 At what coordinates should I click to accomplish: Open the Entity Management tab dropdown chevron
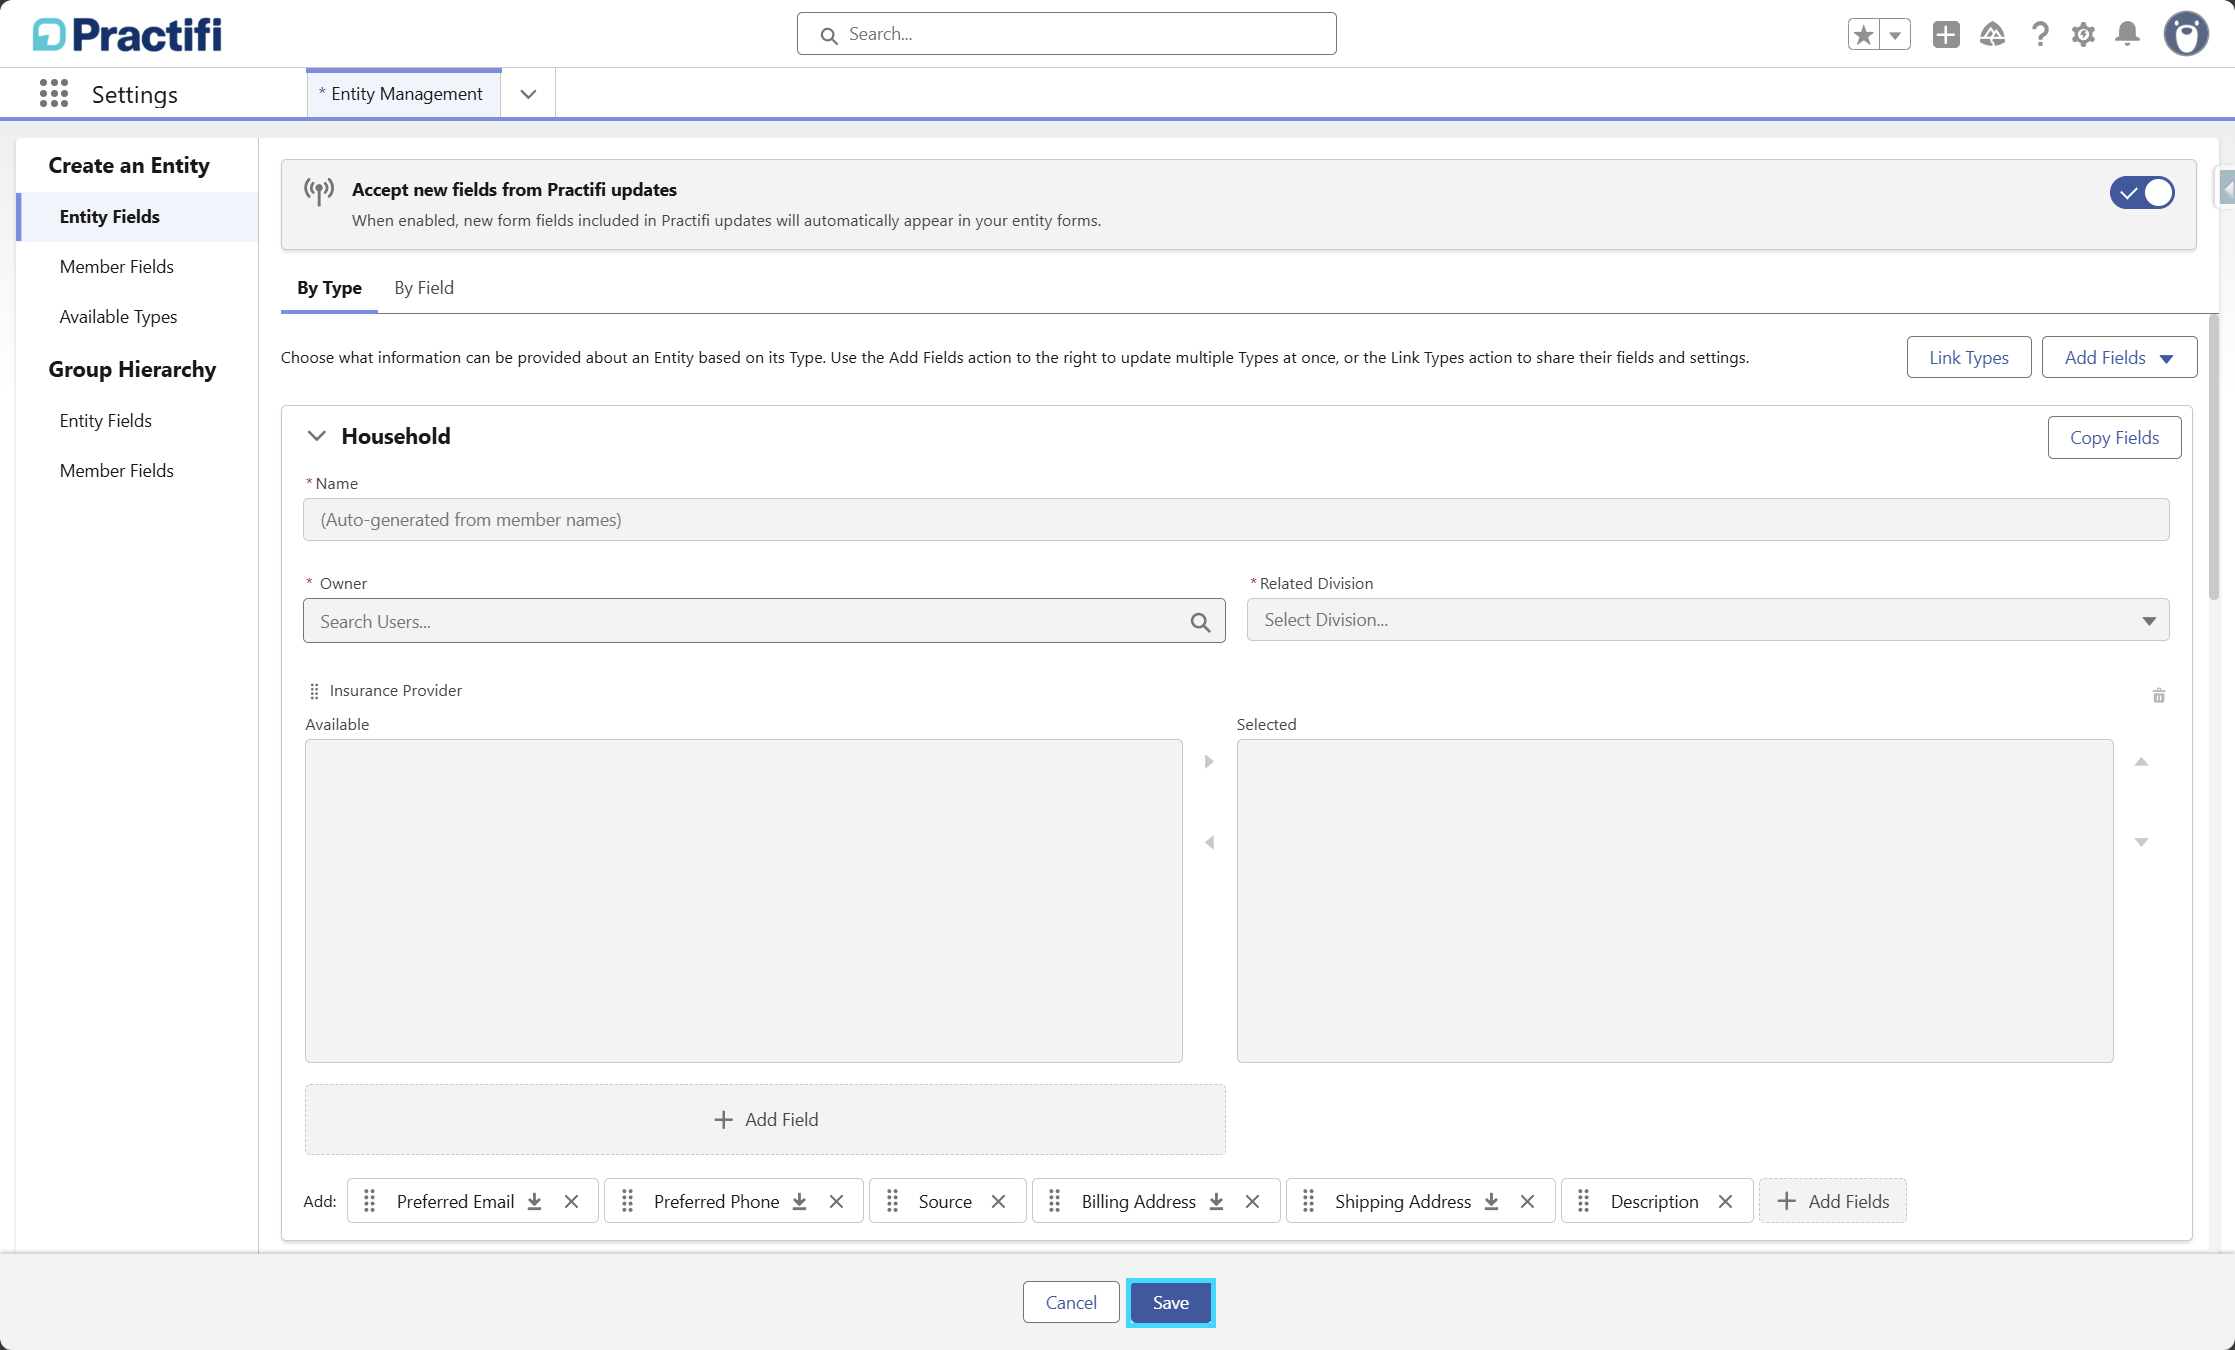(528, 94)
